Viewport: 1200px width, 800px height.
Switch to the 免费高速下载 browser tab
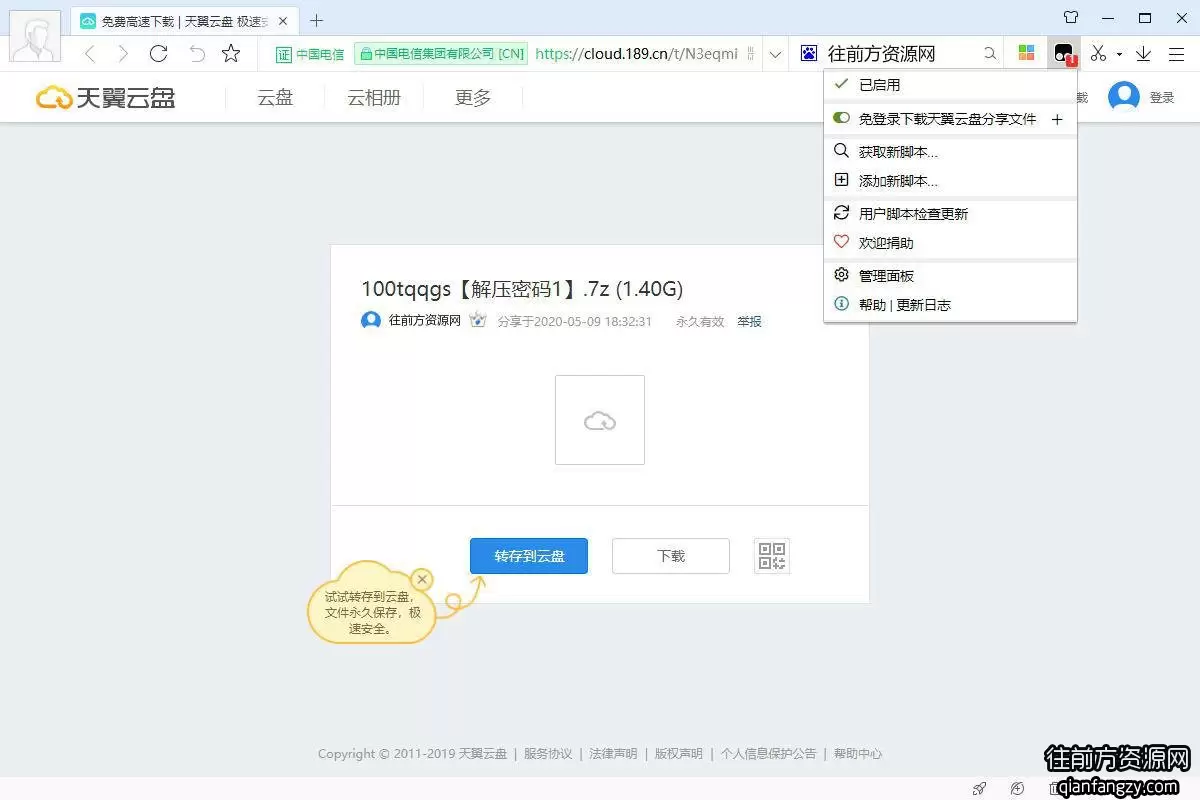tap(185, 21)
